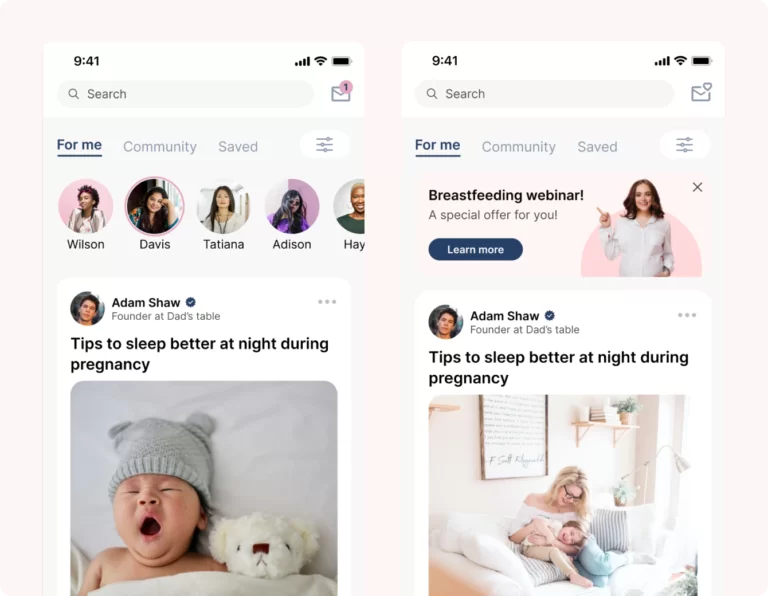Viewport: 768px width, 596px height.
Task: Click the Learn more button
Action: [475, 249]
